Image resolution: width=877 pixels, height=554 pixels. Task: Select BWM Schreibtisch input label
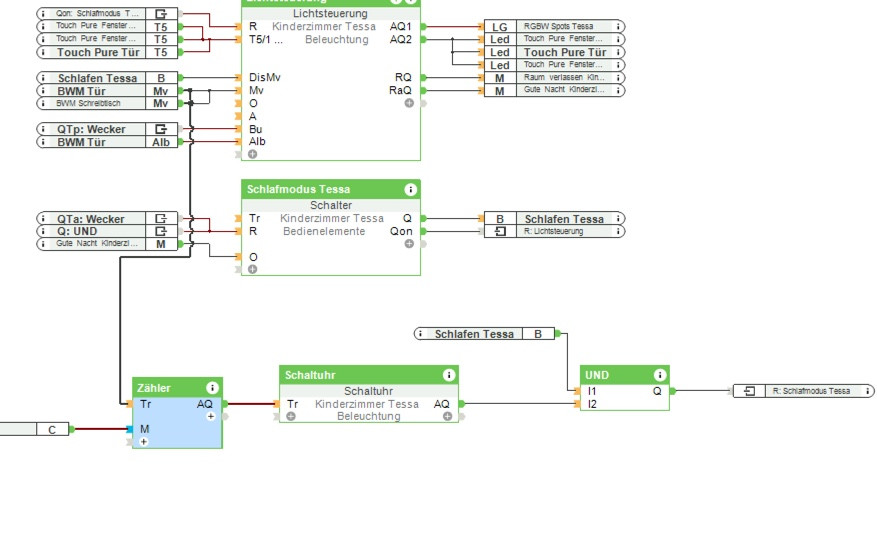click(88, 103)
